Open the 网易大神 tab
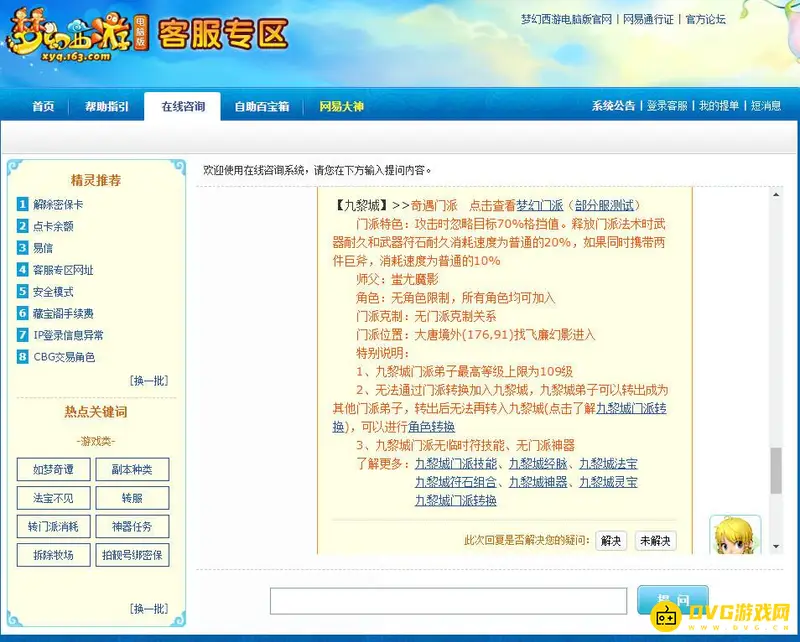 [341, 106]
